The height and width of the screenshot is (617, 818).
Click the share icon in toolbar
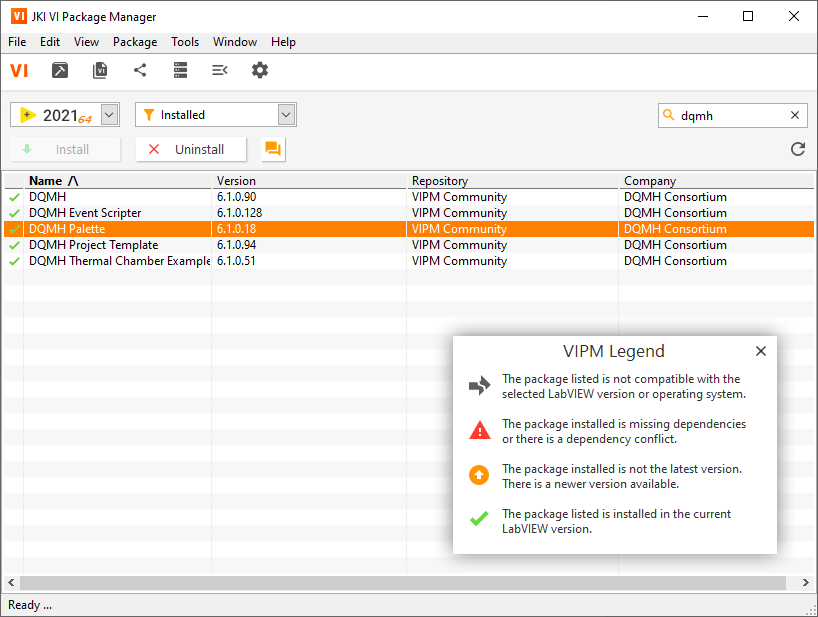pyautogui.click(x=140, y=70)
